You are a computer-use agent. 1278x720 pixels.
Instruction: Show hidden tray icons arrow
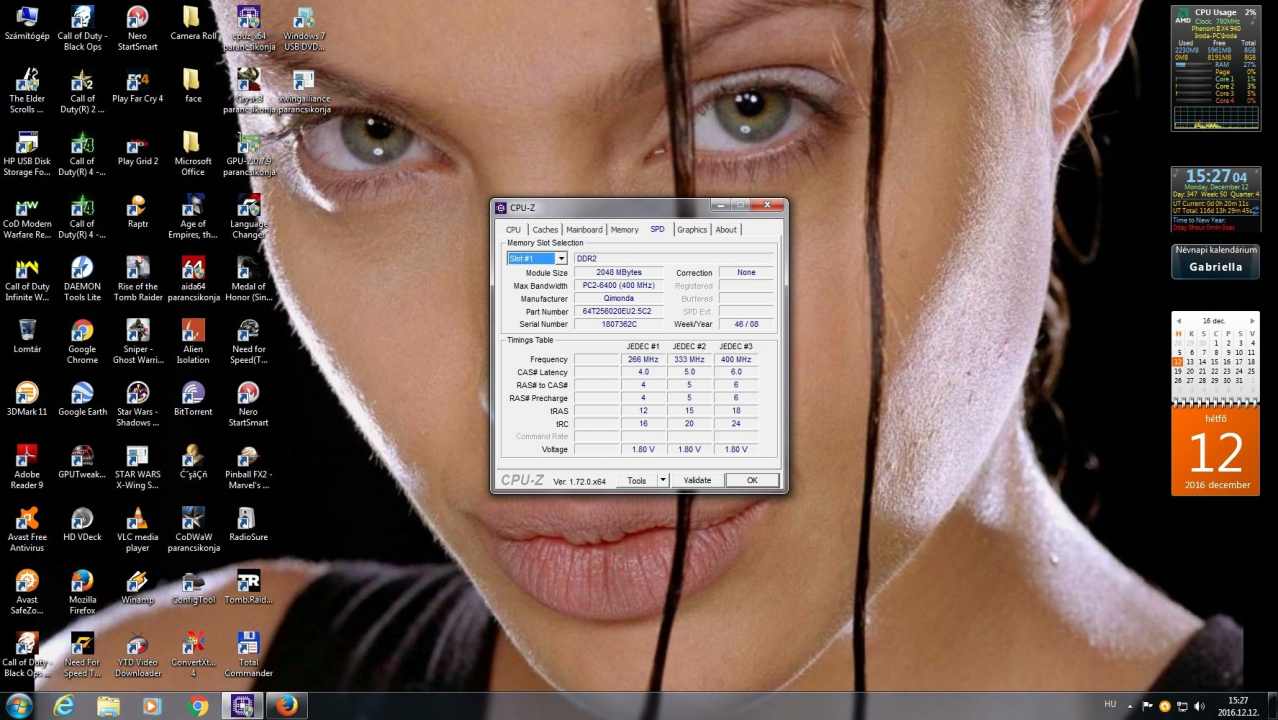(x=1132, y=706)
